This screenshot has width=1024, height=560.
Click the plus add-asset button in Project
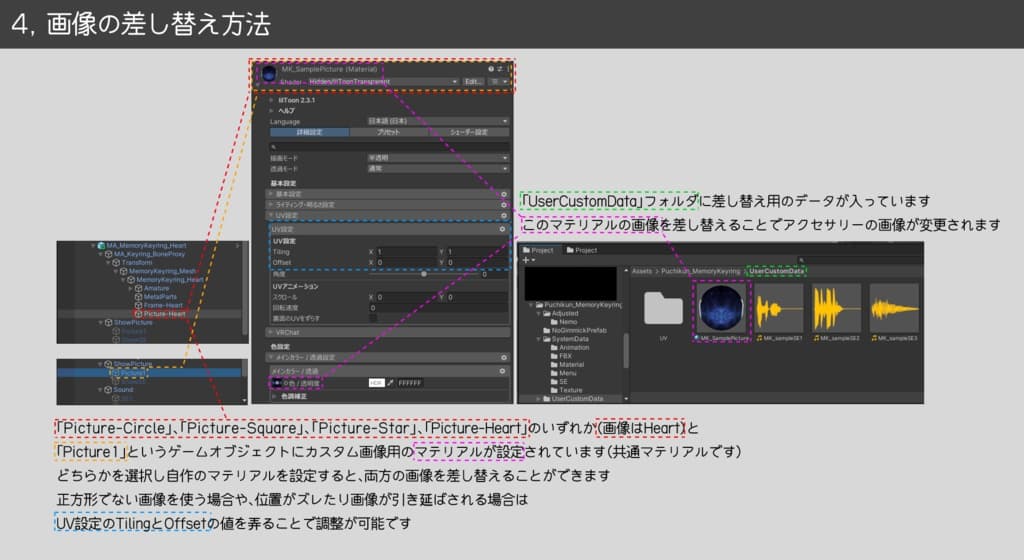pos(528,260)
